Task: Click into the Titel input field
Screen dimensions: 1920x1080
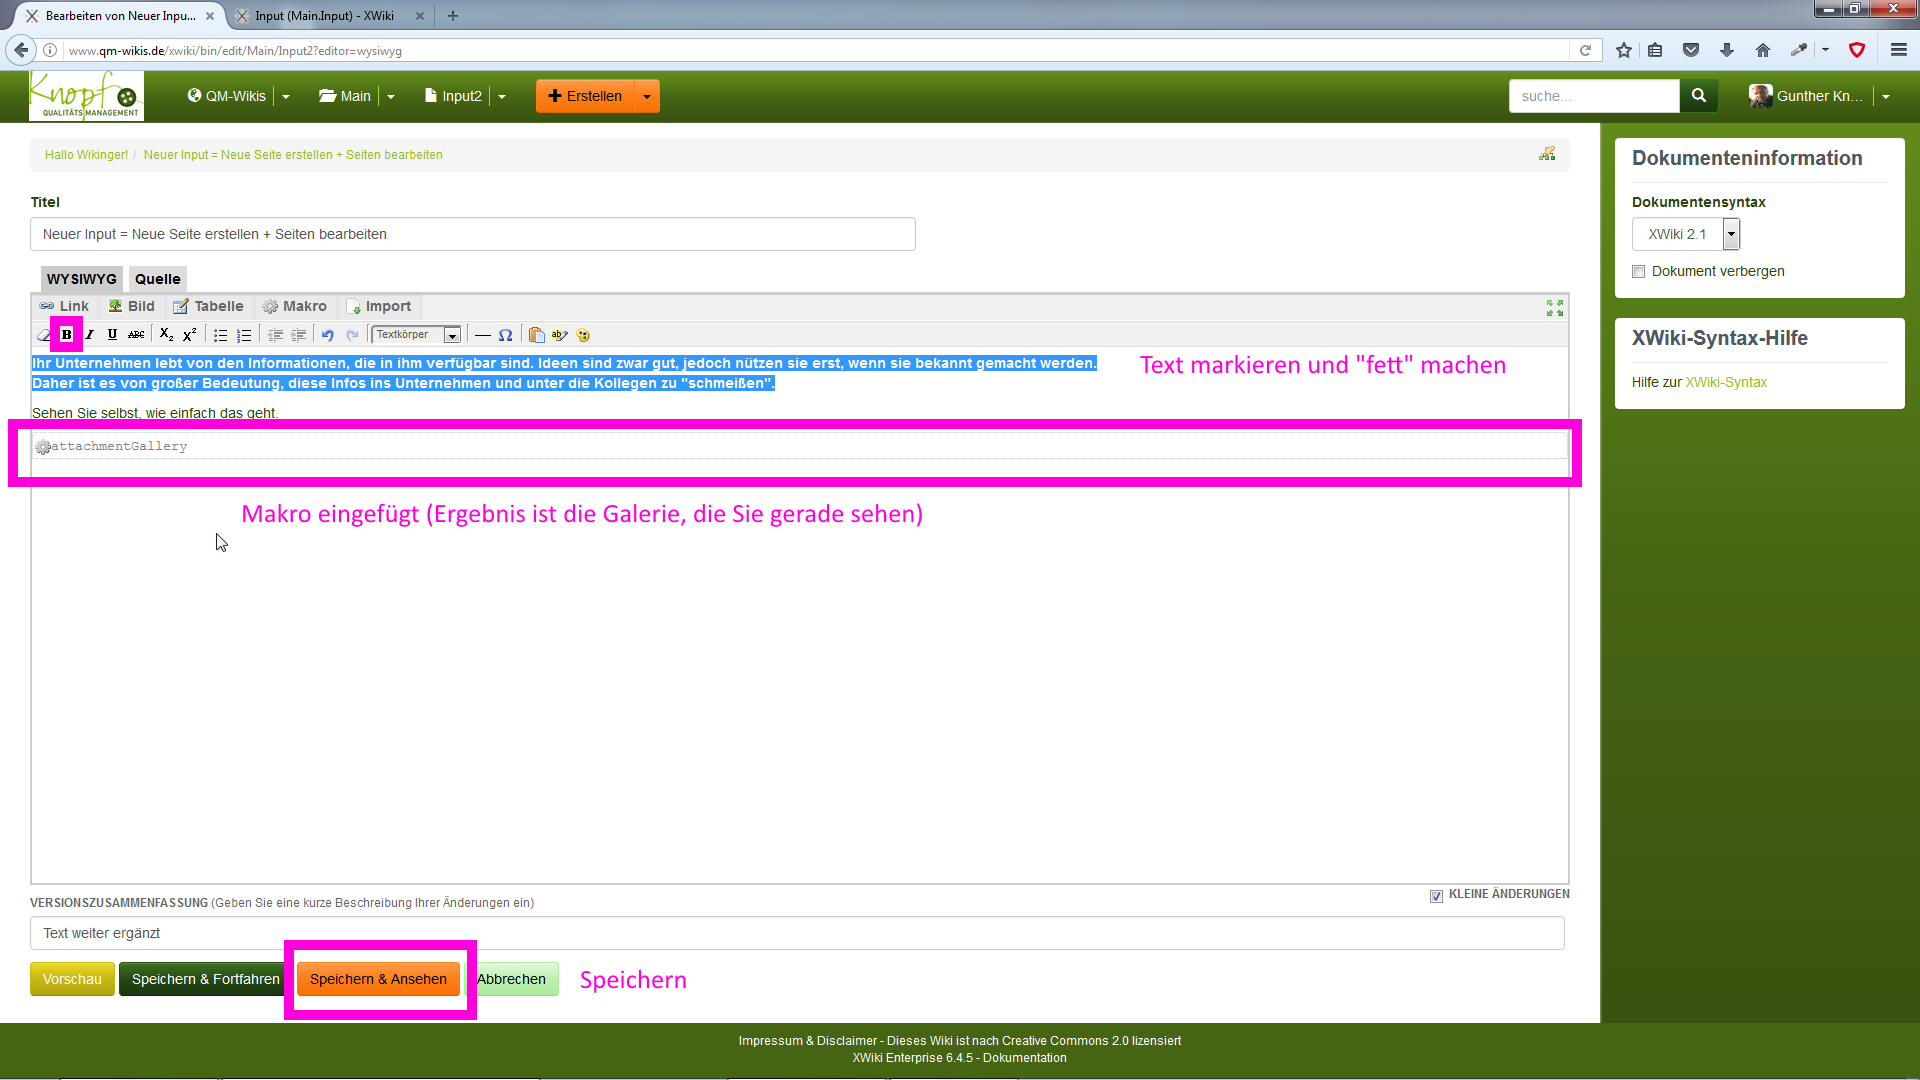Action: tap(473, 234)
